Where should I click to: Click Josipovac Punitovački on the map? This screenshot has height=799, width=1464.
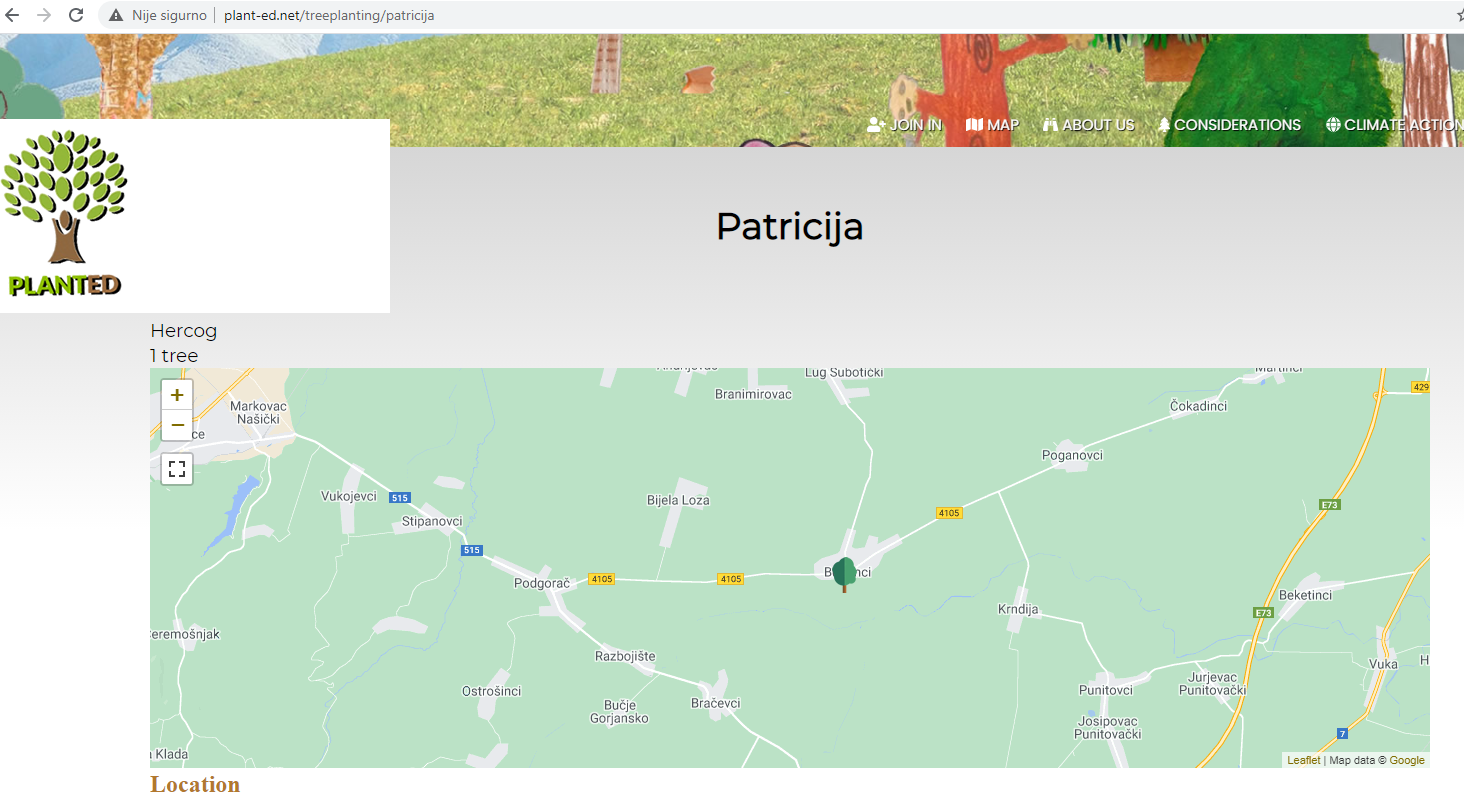tap(1107, 728)
